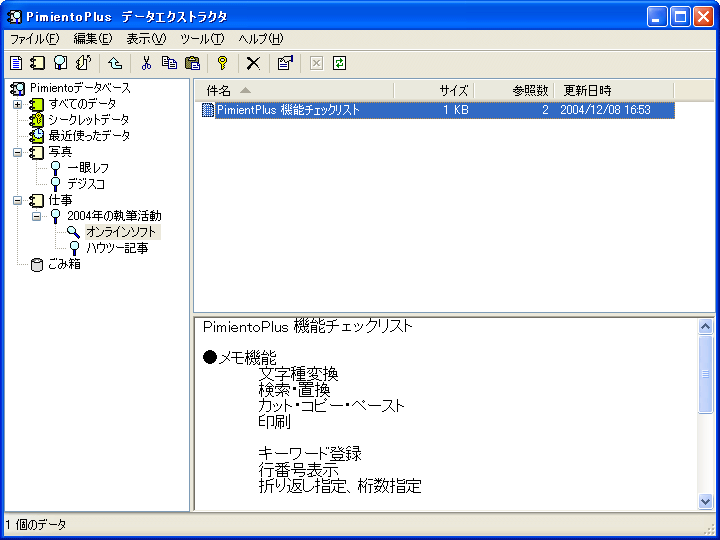Click ●メモ機能 heading in preview

240,358
